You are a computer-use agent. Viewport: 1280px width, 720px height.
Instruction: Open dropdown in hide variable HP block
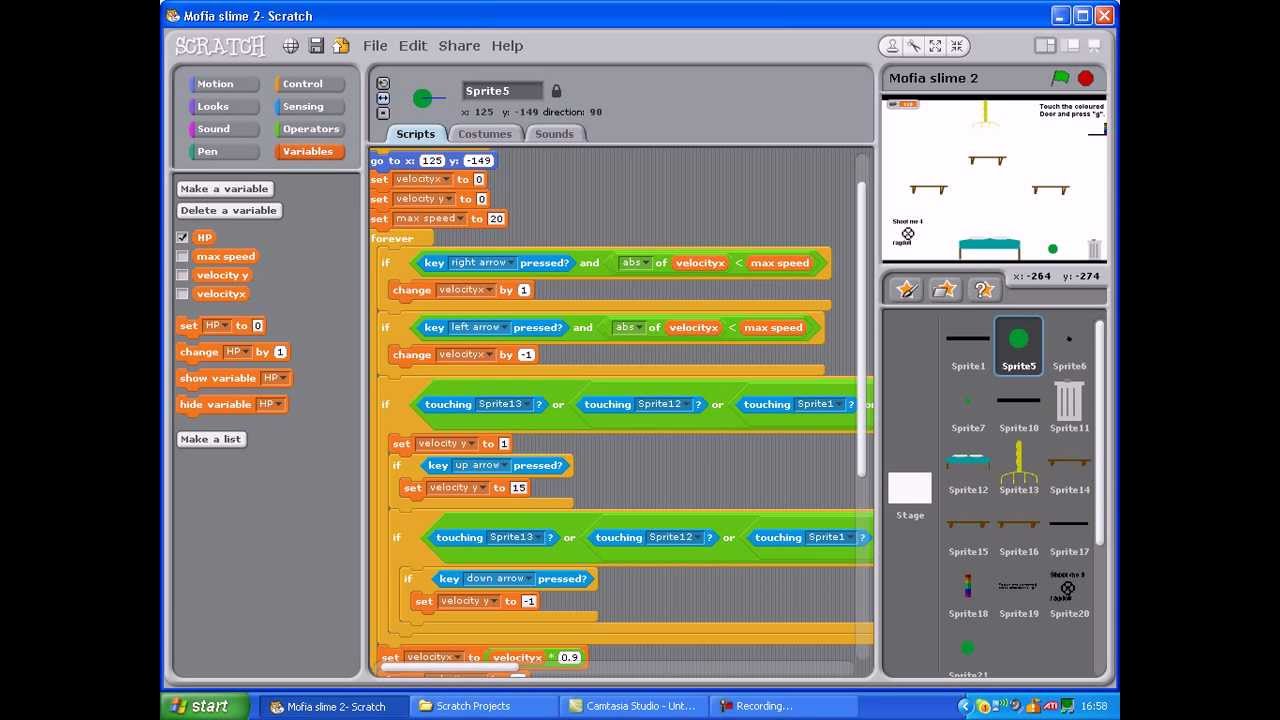click(x=271, y=404)
